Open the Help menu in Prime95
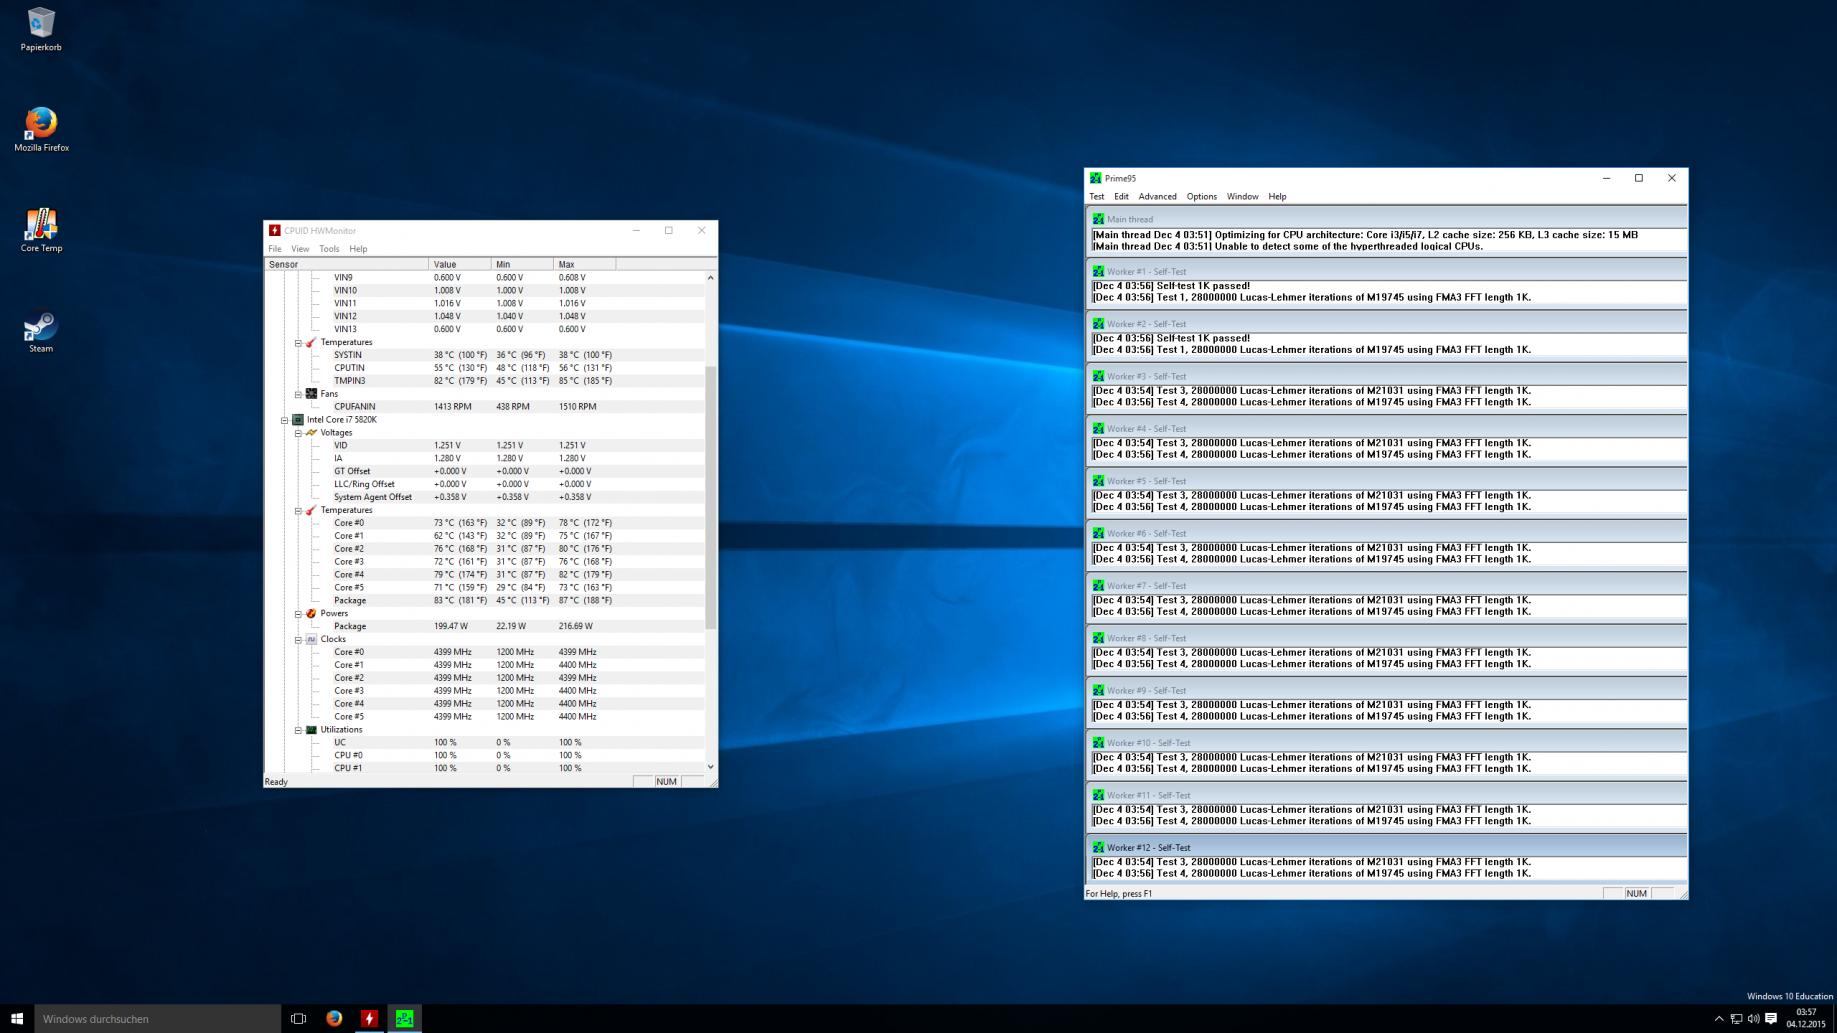The height and width of the screenshot is (1033, 1837). 1277,197
